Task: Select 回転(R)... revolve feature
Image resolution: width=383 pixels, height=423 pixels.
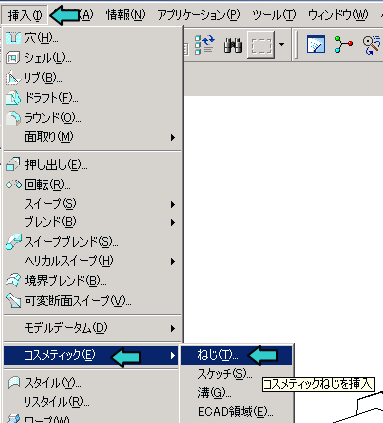Action: point(93,184)
